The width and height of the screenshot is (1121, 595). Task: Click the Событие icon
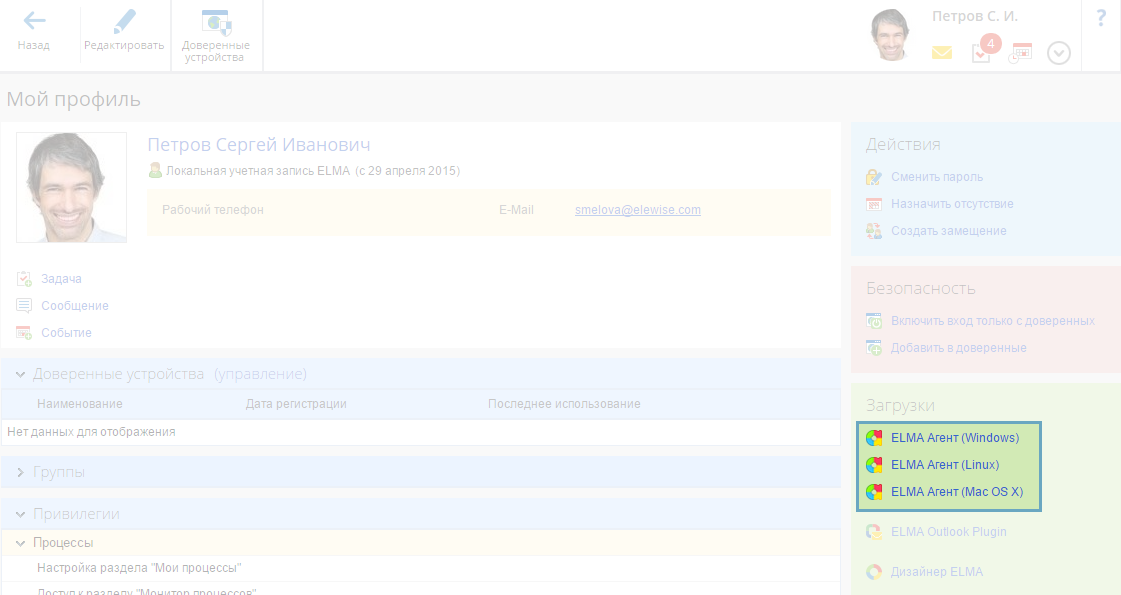point(24,333)
